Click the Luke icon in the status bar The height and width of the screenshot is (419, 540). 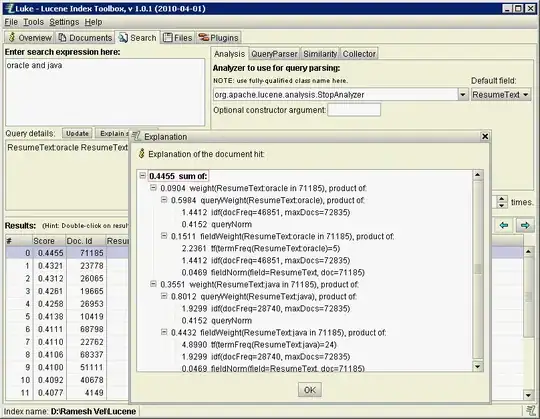pos(531,410)
